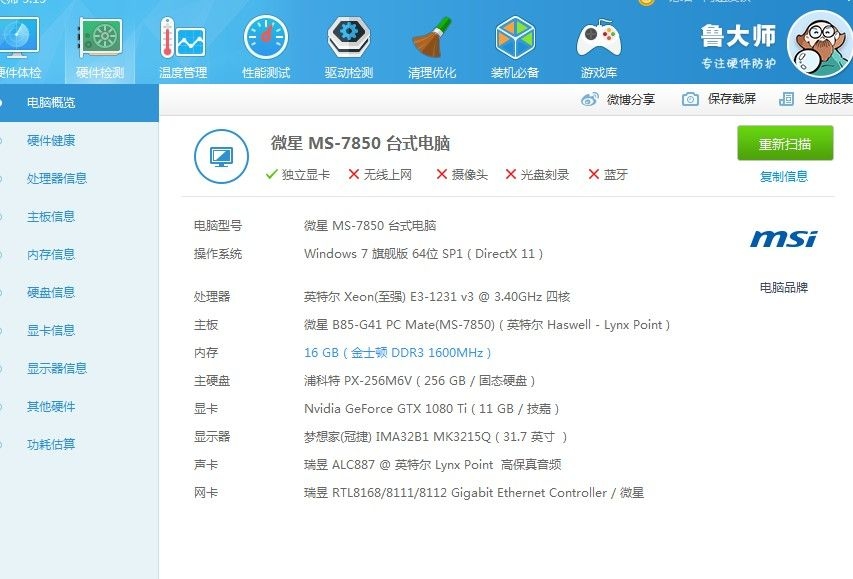Image resolution: width=853 pixels, height=579 pixels.
Task: Click the 光盘刻录 feature label
Action: (545, 175)
